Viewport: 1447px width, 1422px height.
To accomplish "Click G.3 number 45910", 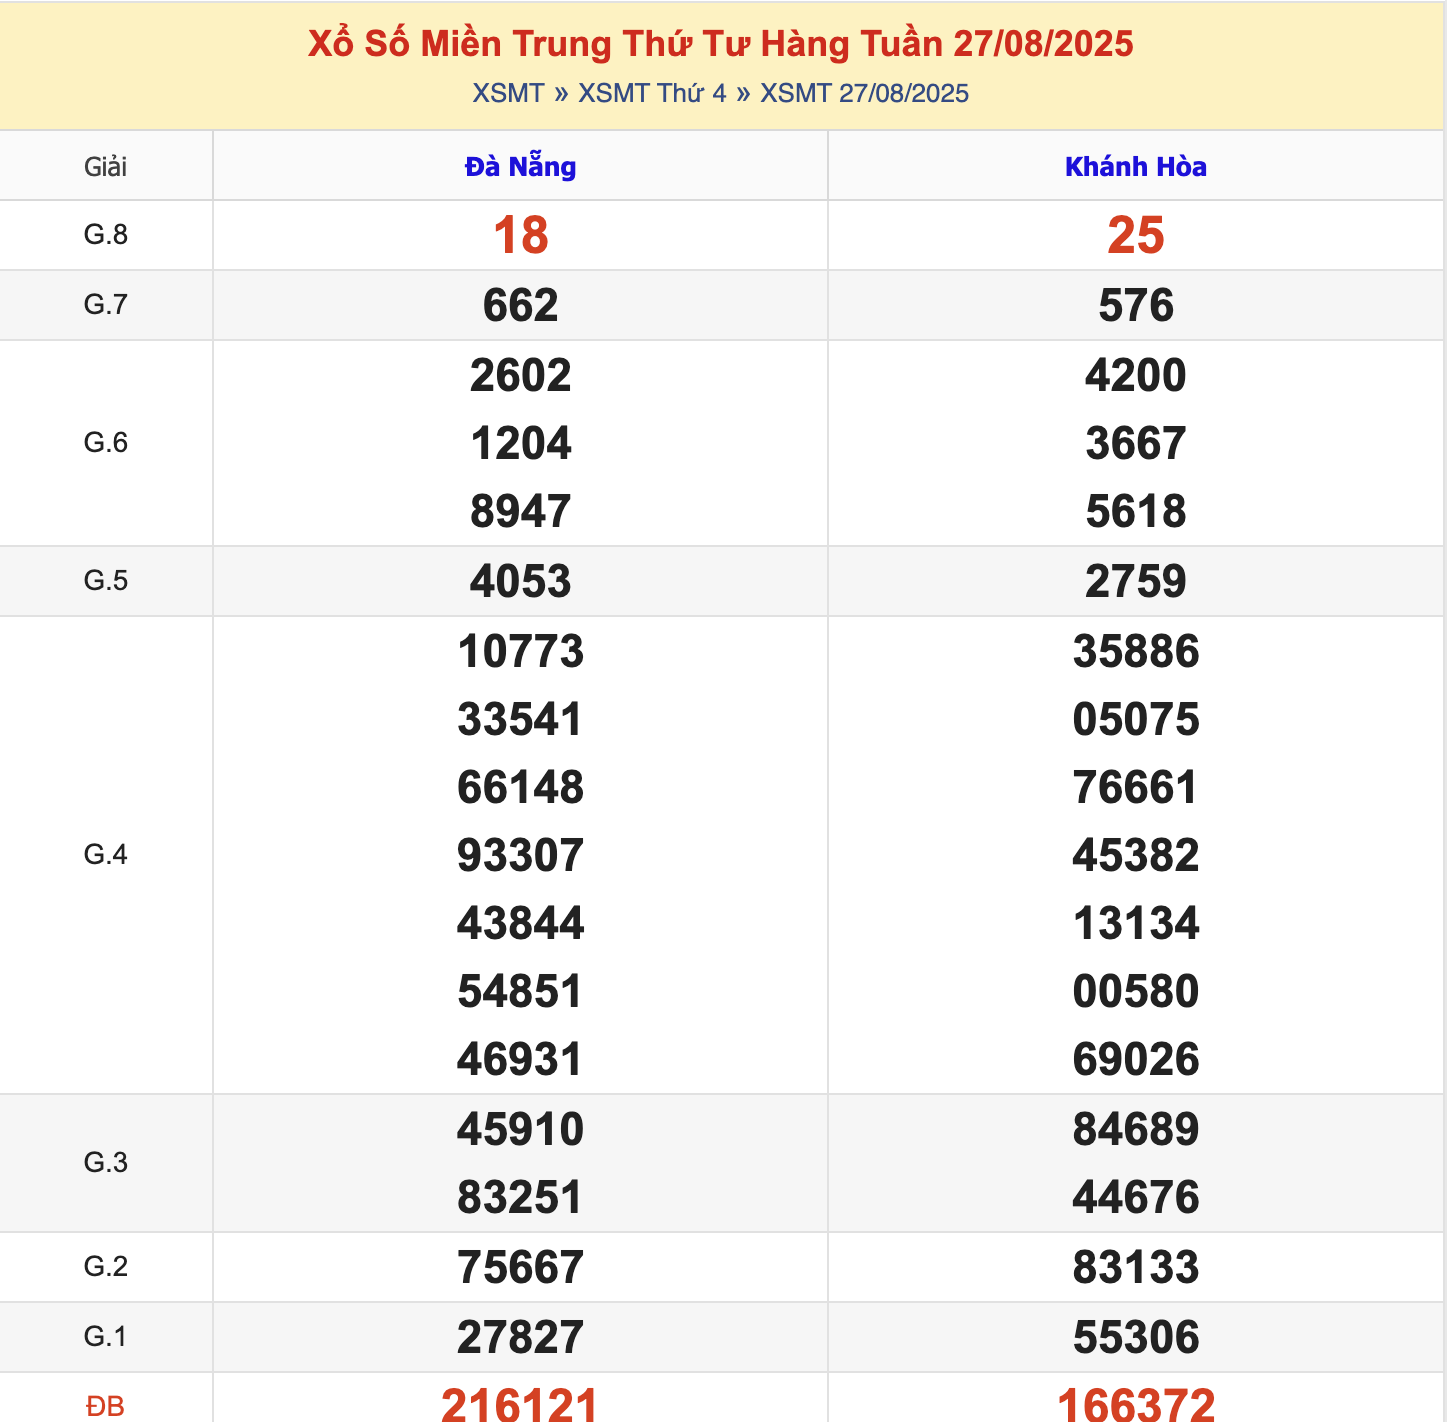I will [520, 1130].
